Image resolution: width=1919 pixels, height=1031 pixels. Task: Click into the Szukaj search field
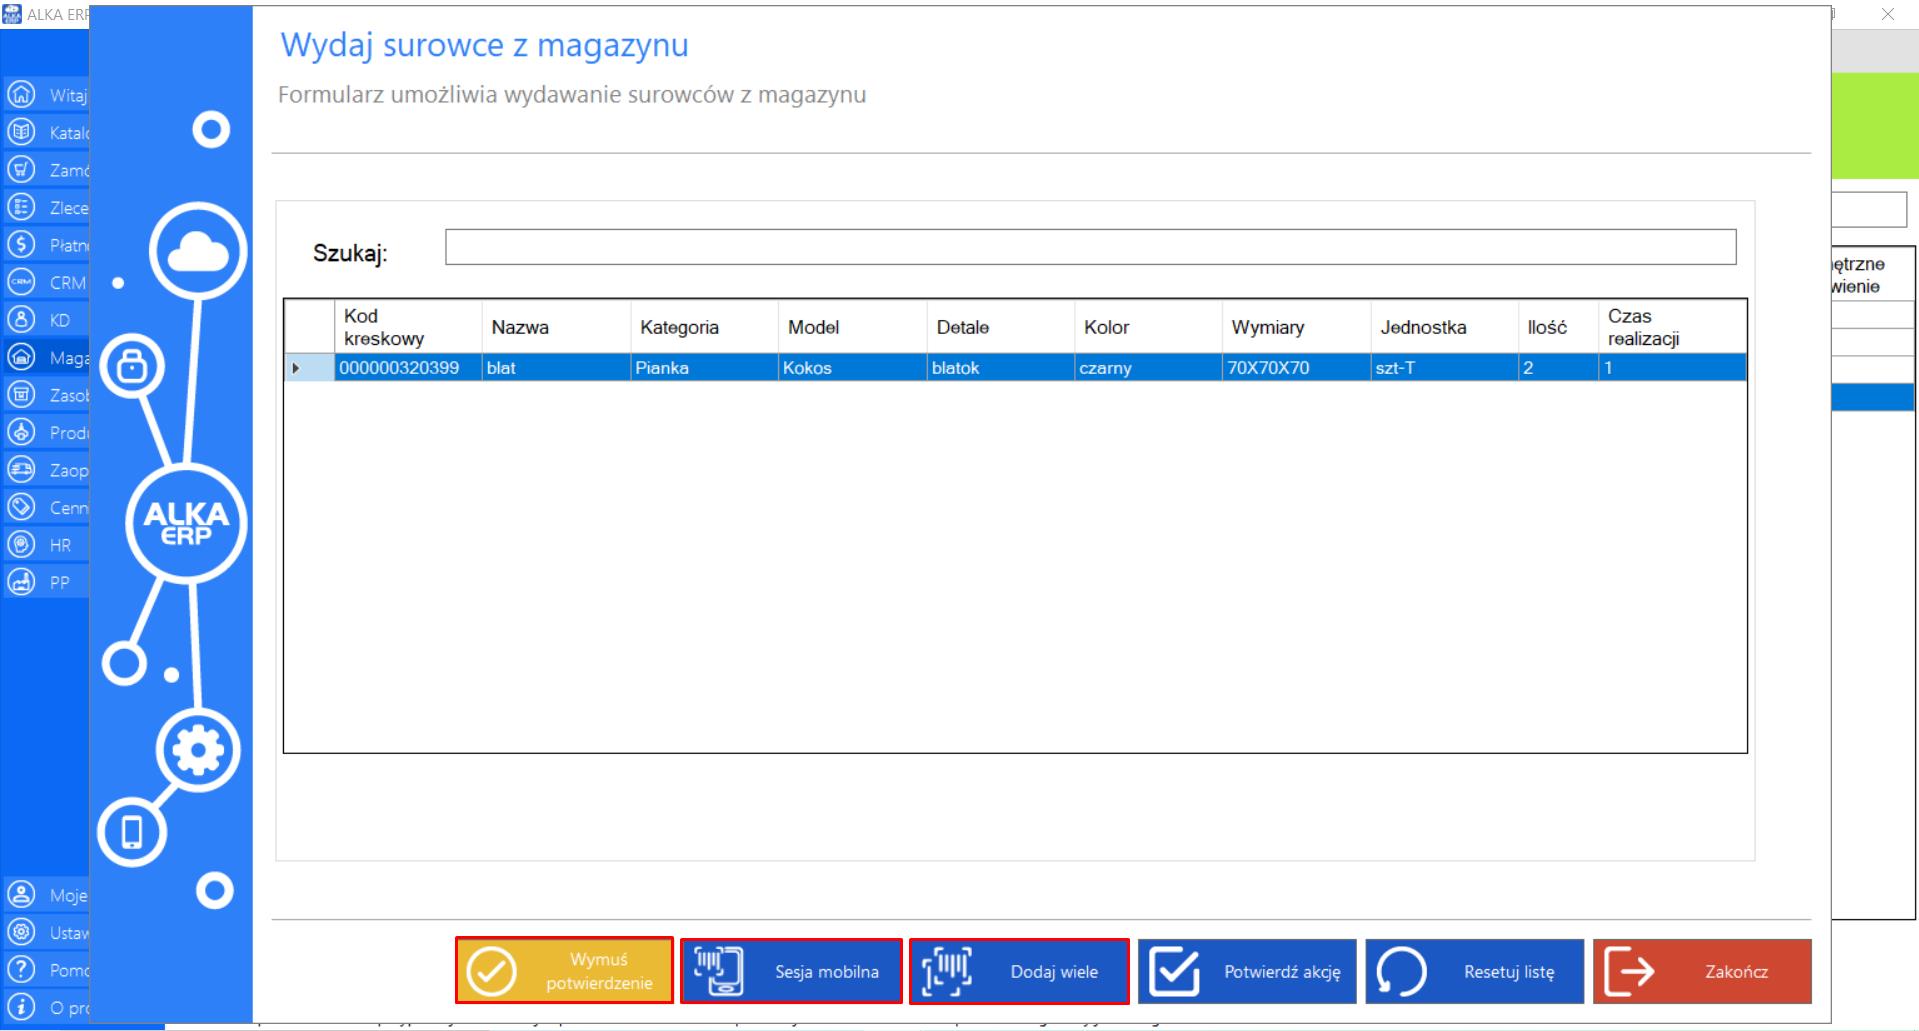1090,247
